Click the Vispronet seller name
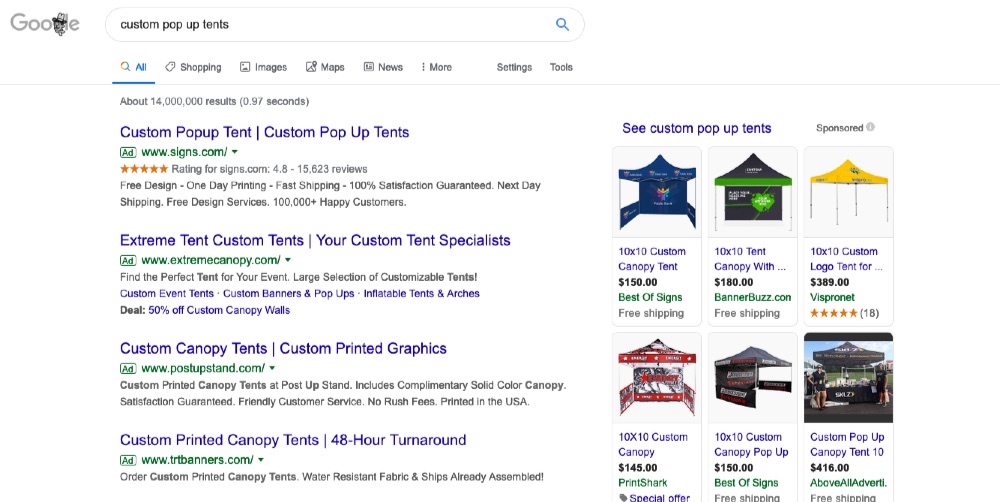Screen dimensions: 1000x502 [832, 297]
